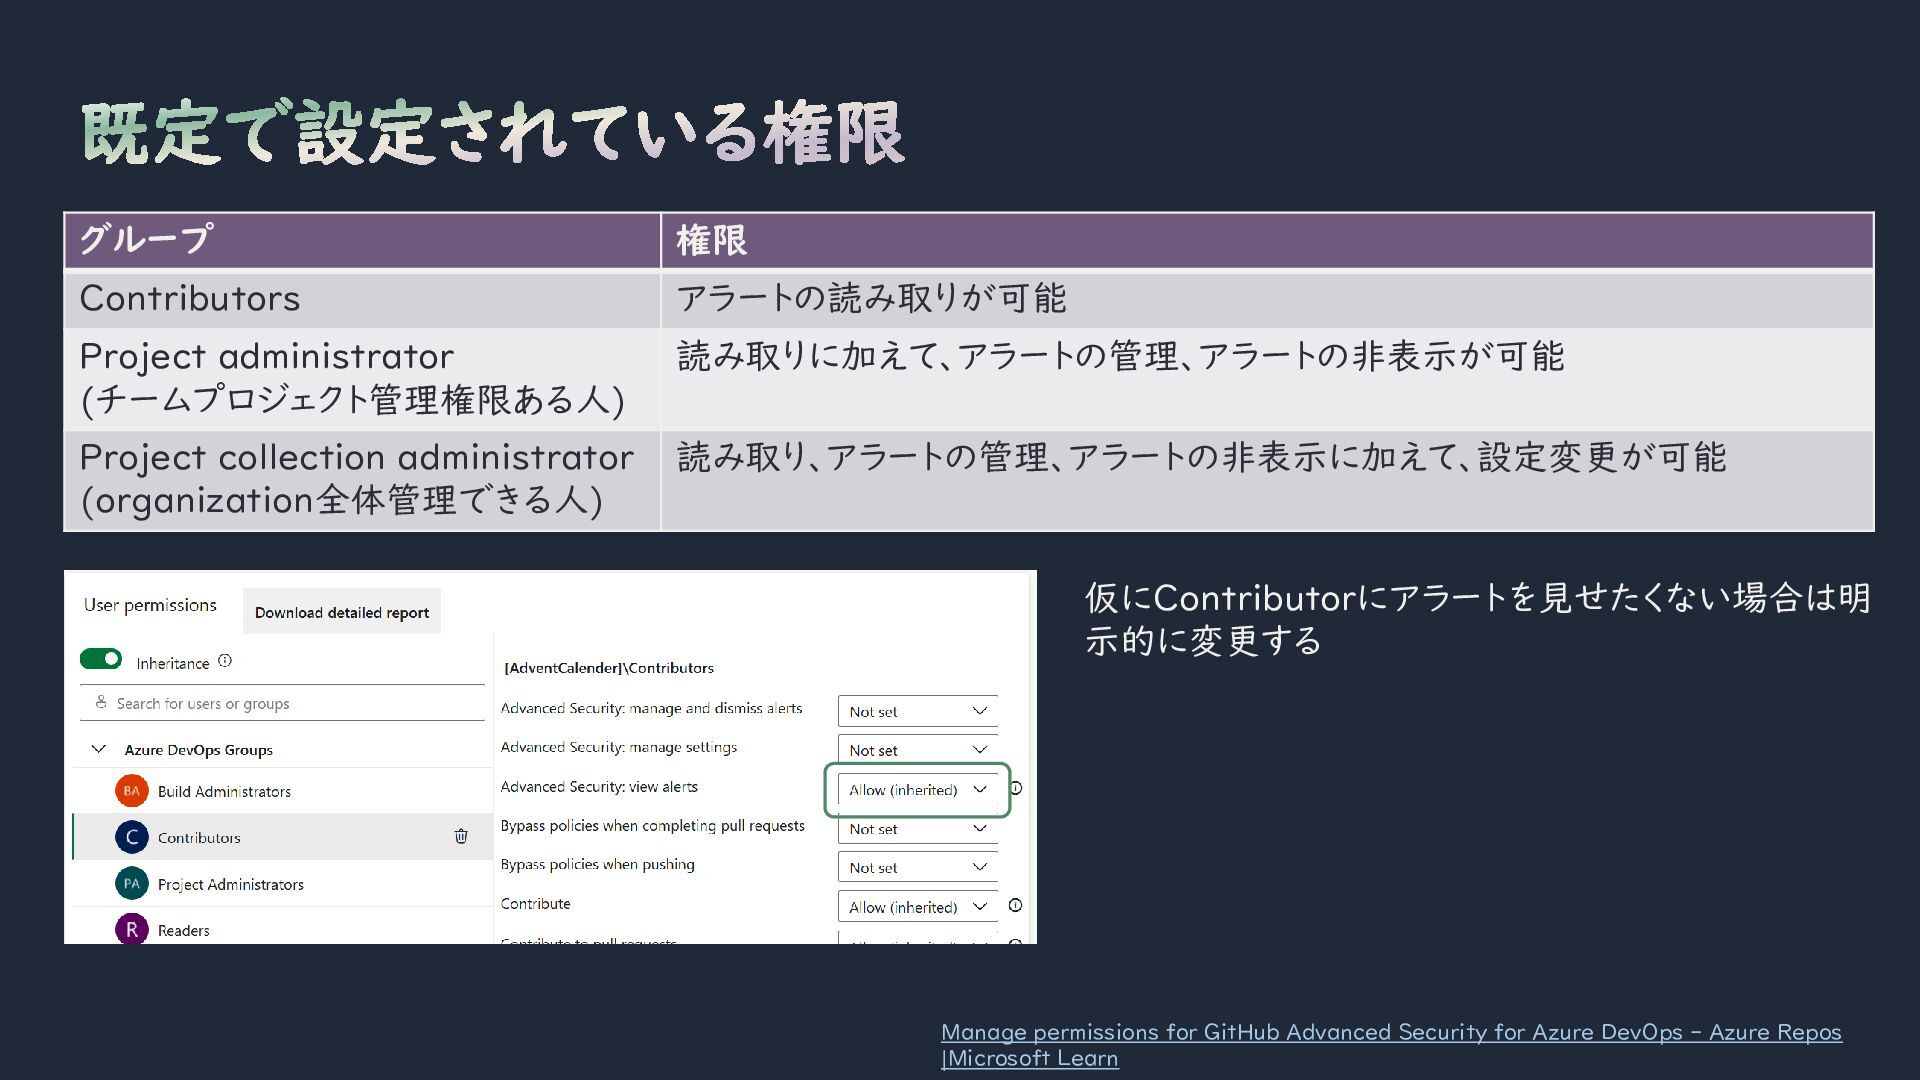The width and height of the screenshot is (1920, 1080).
Task: Select Project Administrators in the group list
Action: click(231, 884)
